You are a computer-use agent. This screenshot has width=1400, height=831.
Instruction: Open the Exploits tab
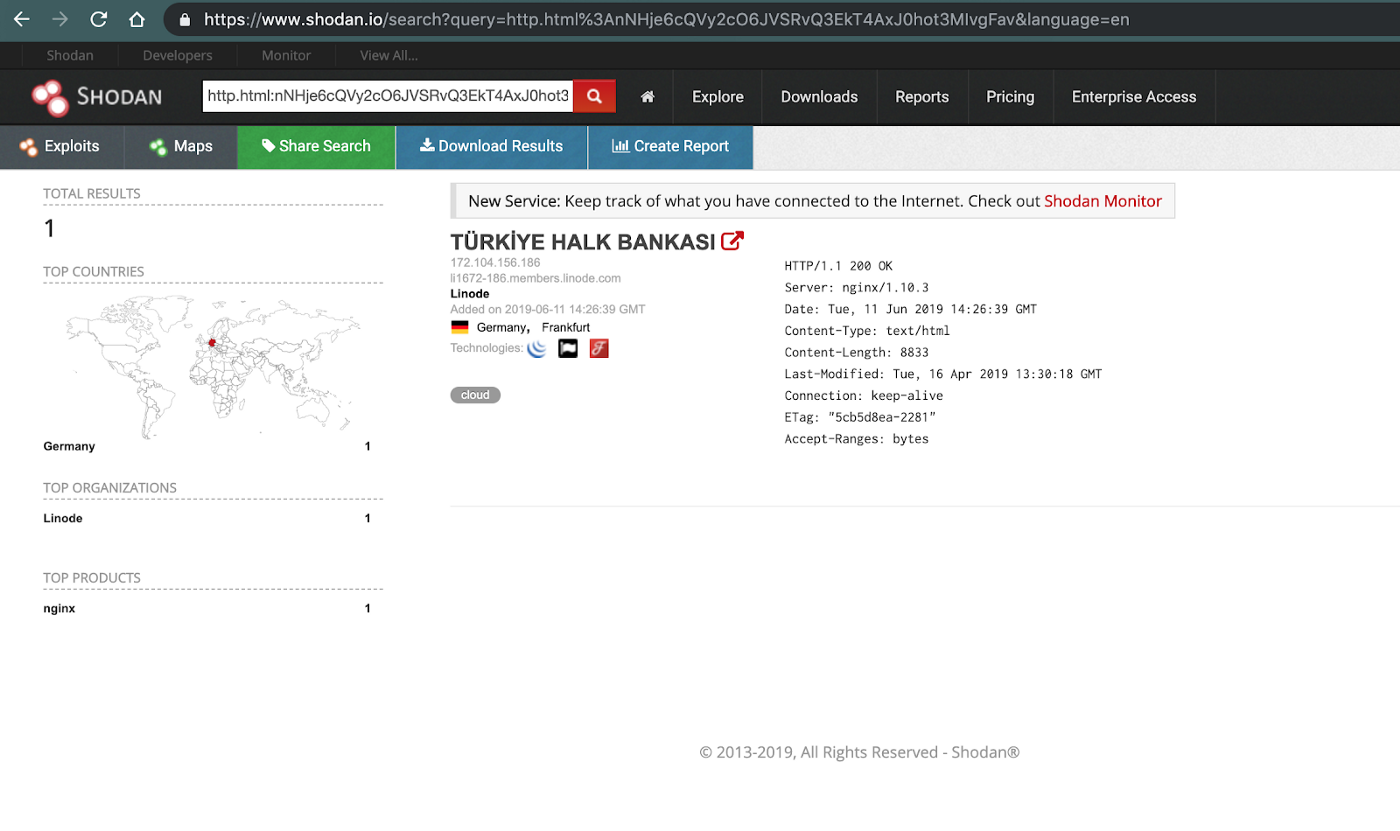pos(61,146)
